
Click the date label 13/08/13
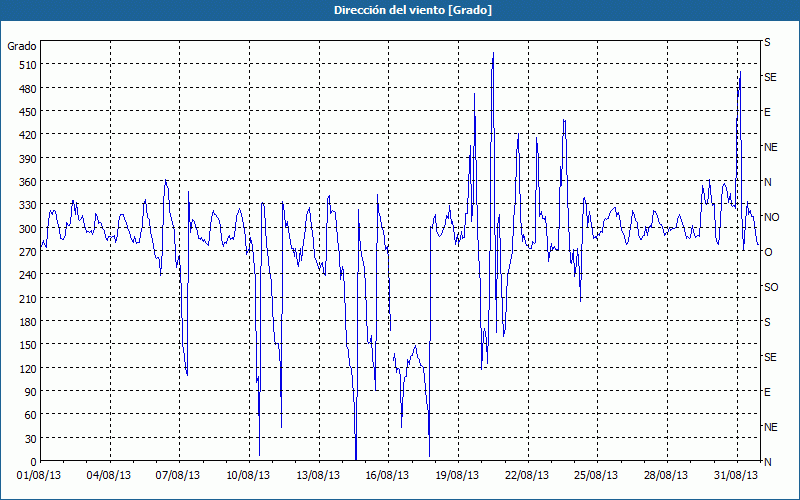click(x=318, y=476)
